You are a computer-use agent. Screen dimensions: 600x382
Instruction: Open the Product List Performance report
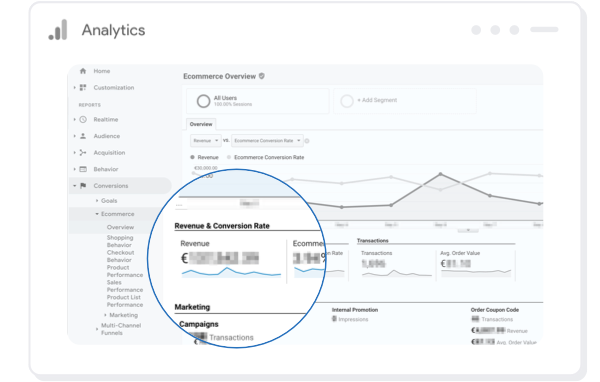(x=125, y=301)
